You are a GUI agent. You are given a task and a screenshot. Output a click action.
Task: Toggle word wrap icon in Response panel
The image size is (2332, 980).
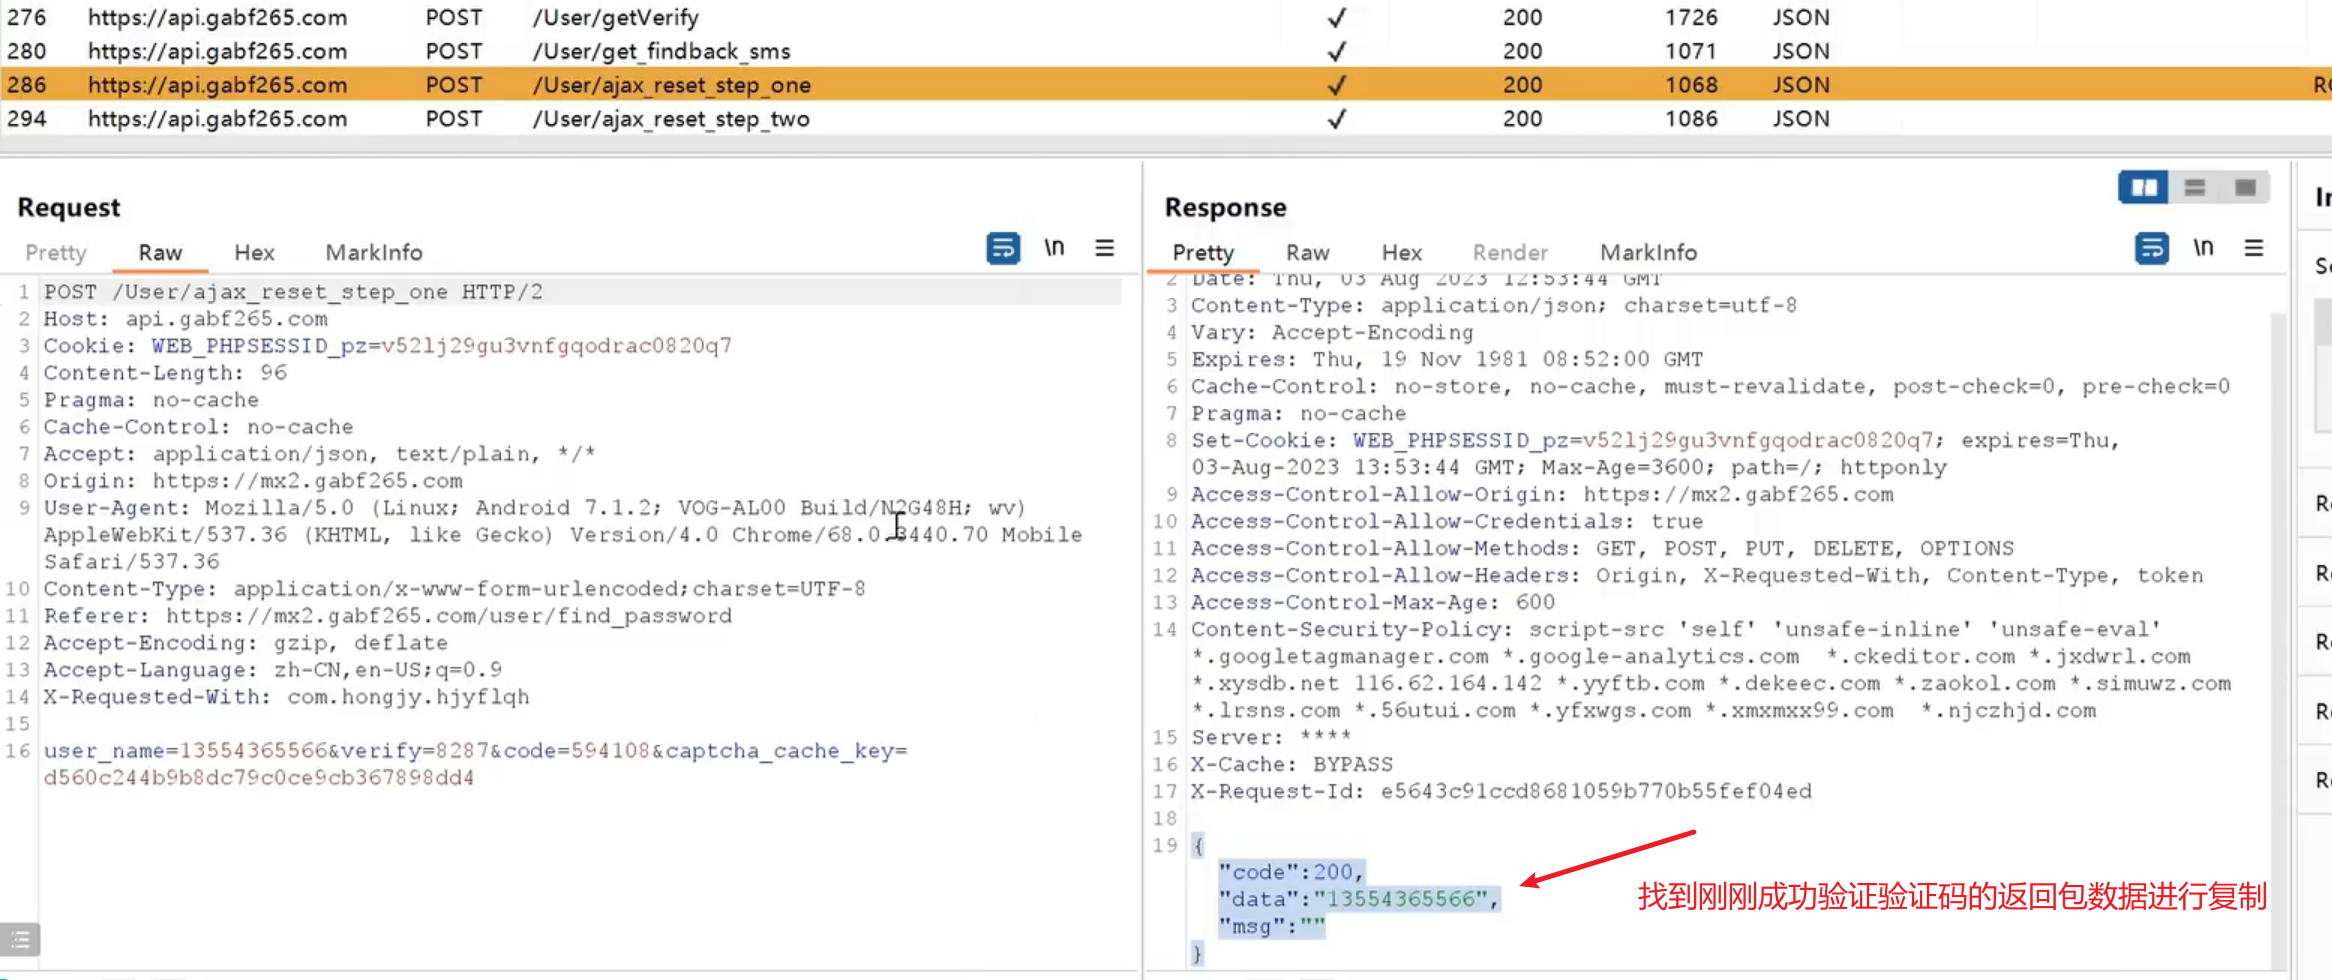(2151, 248)
